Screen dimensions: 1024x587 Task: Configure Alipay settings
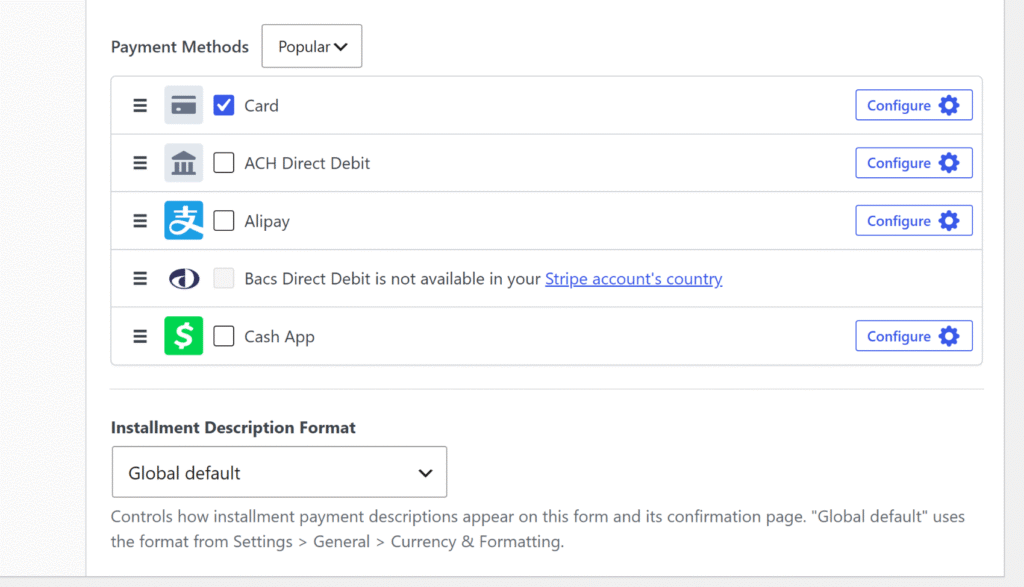point(914,221)
